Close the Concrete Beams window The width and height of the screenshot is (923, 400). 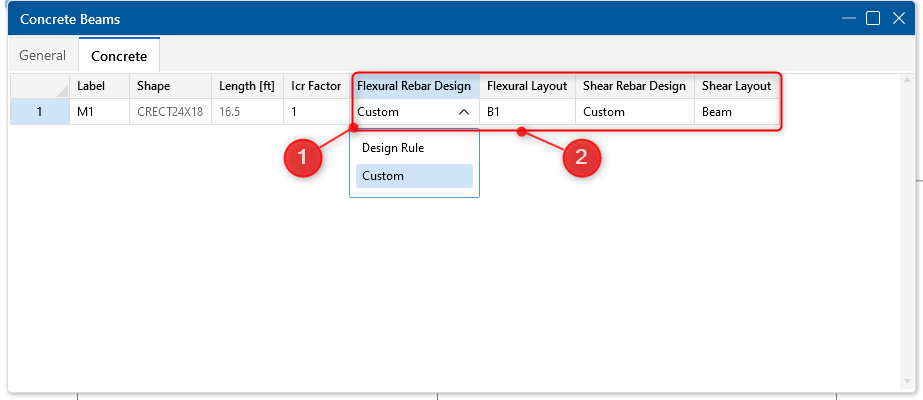(897, 18)
